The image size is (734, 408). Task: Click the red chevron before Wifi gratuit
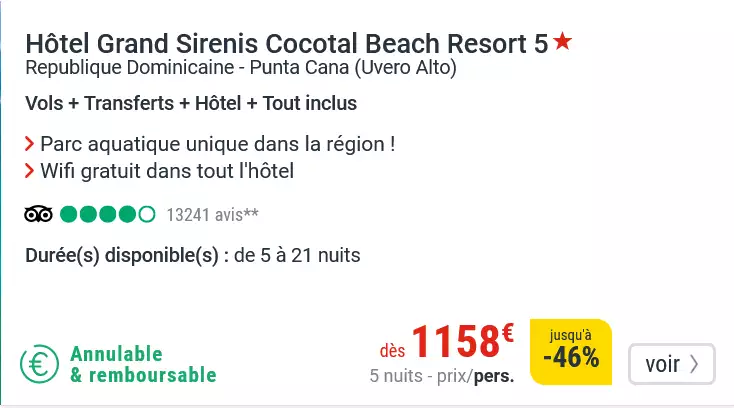coord(30,171)
